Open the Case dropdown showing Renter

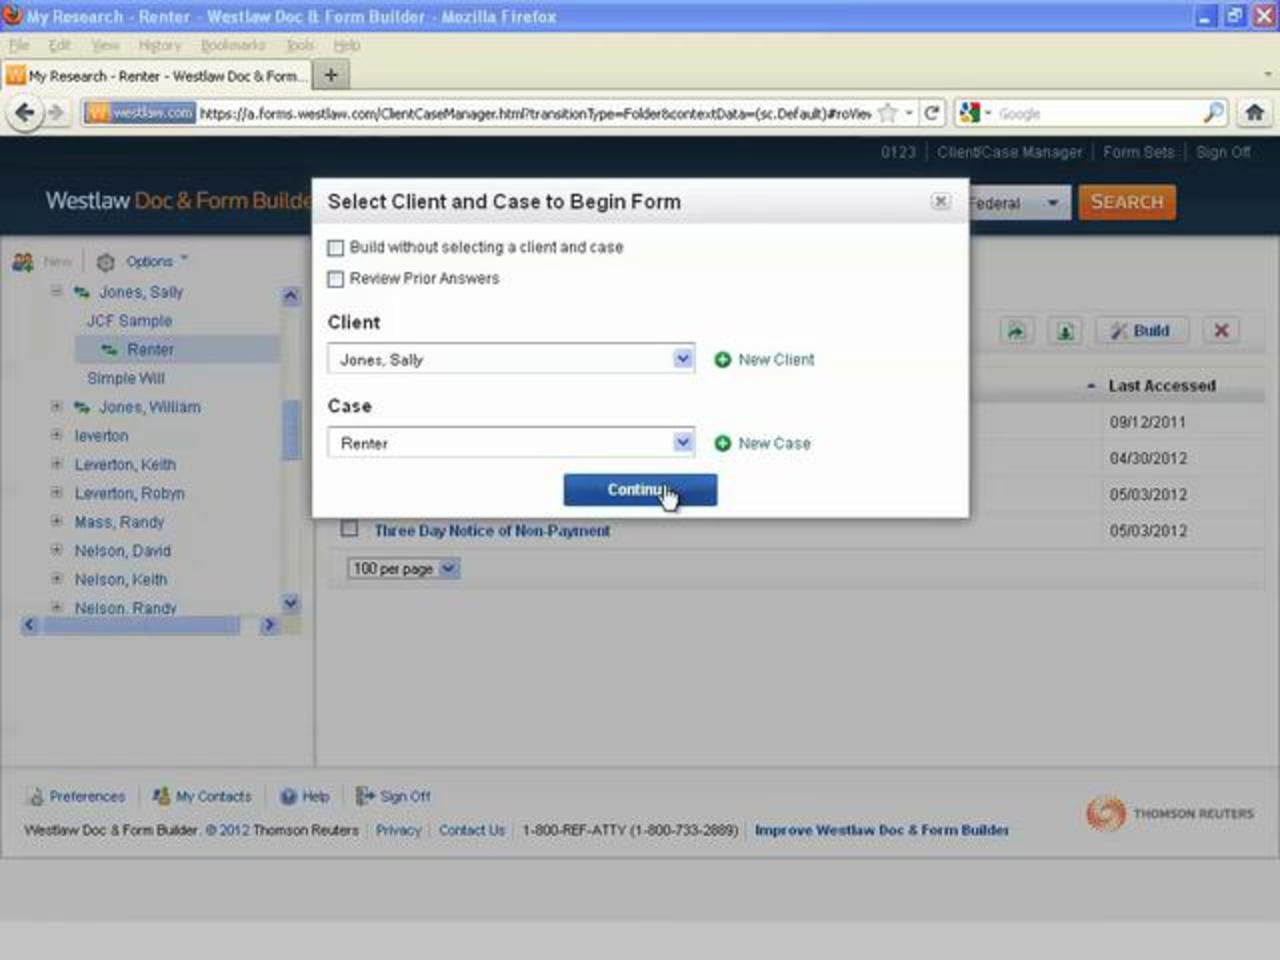(x=682, y=442)
